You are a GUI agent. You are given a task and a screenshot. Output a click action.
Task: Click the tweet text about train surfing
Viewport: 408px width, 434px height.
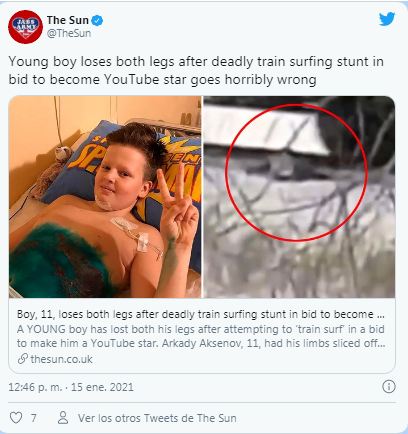196,71
